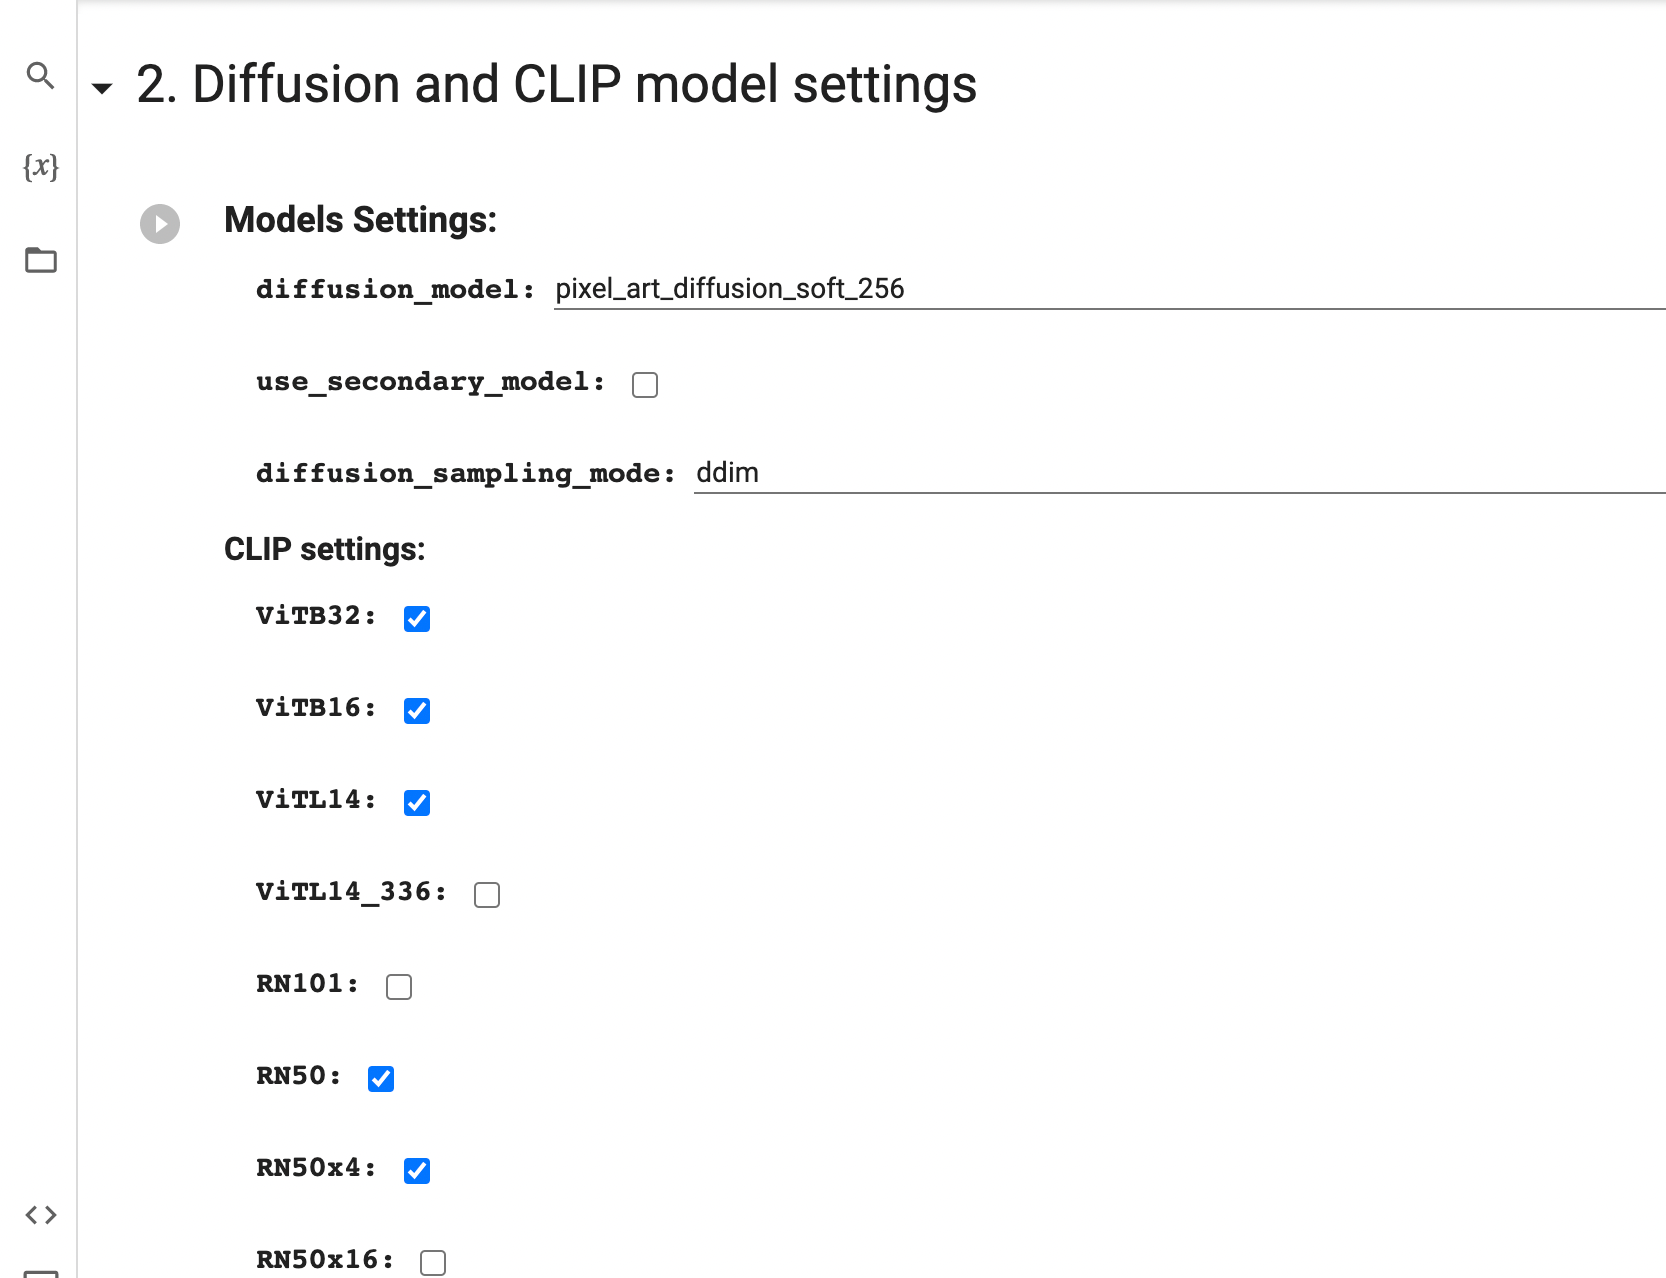
Task: Open the terminal icon at the sidebar bottom
Action: (41, 1272)
